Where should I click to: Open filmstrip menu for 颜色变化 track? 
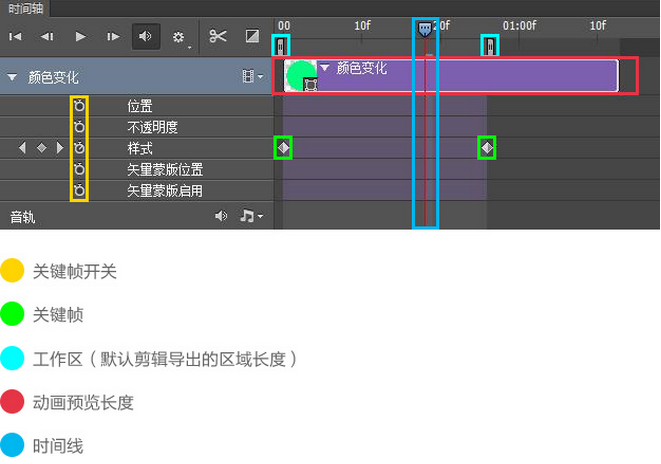coord(253,77)
